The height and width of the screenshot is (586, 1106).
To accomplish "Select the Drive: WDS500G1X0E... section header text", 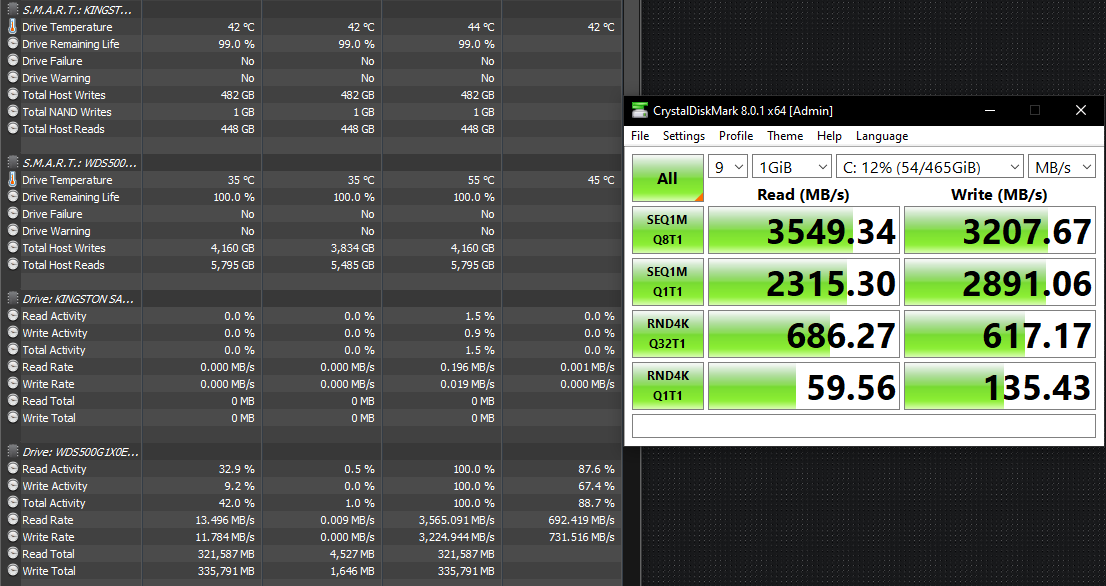I will [80, 452].
